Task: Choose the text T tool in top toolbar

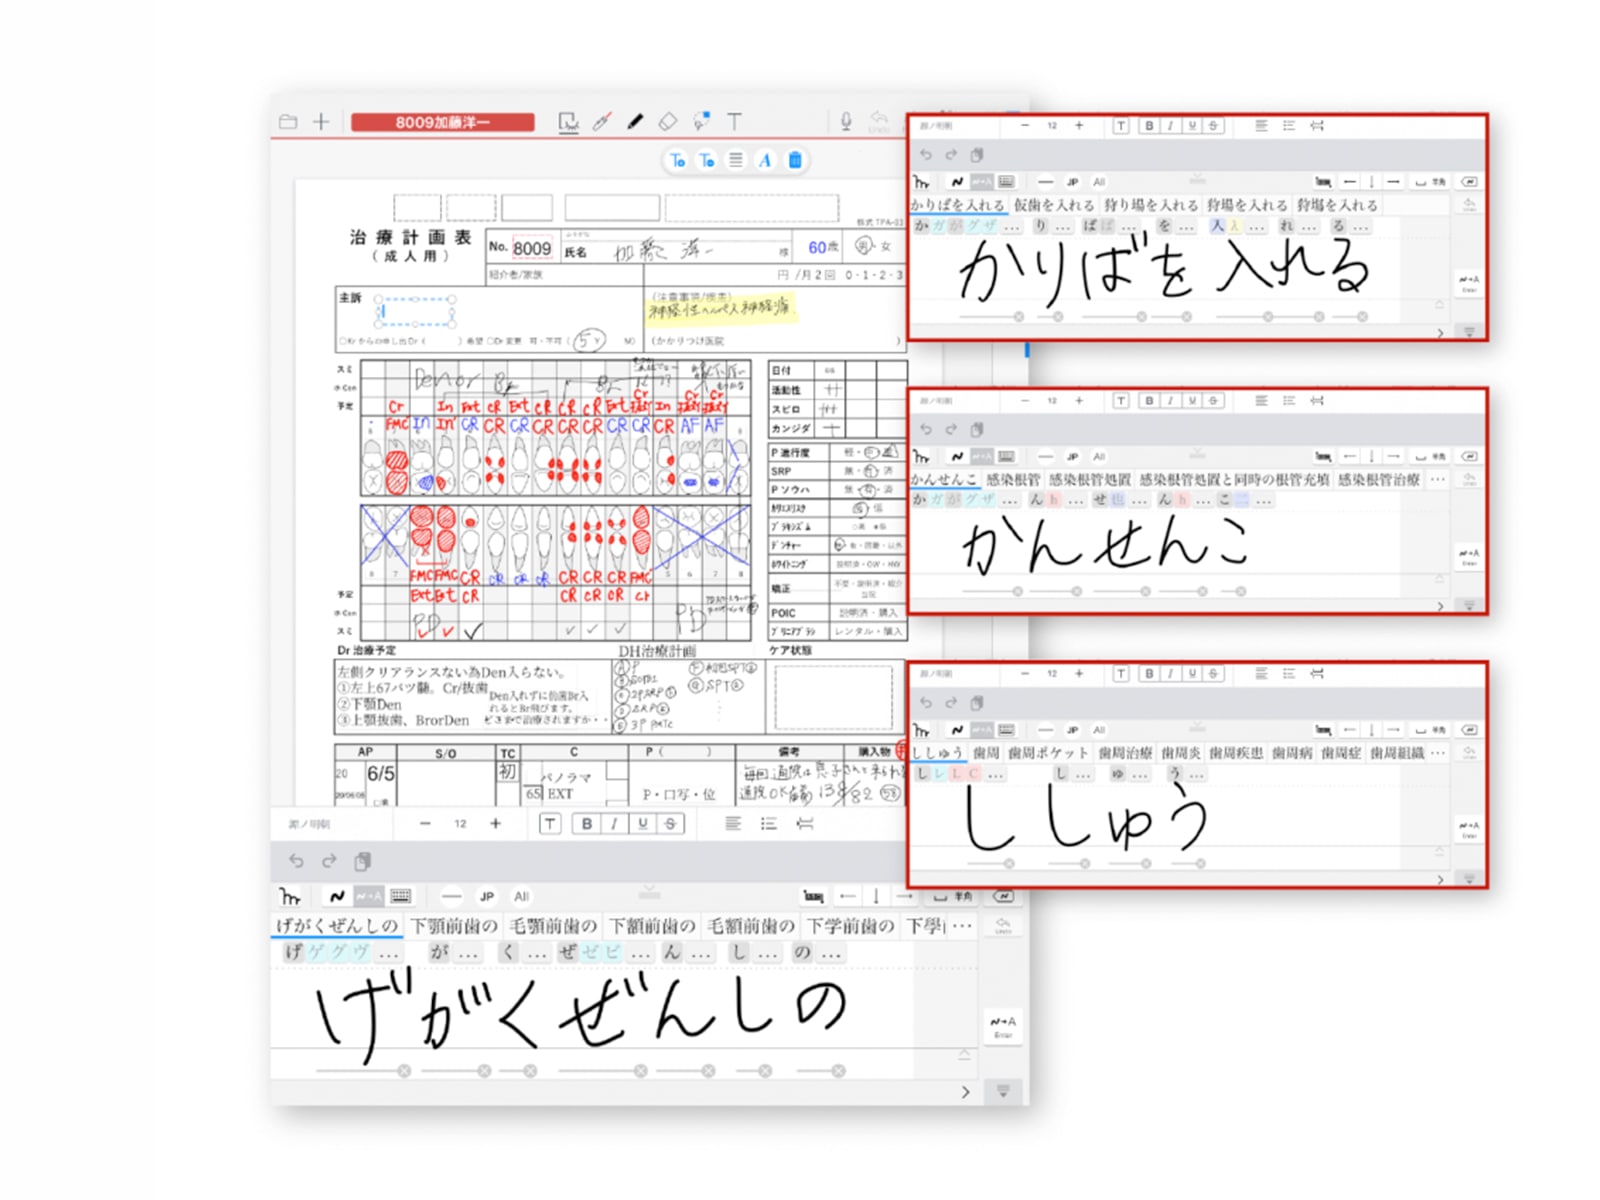Action: (x=735, y=122)
